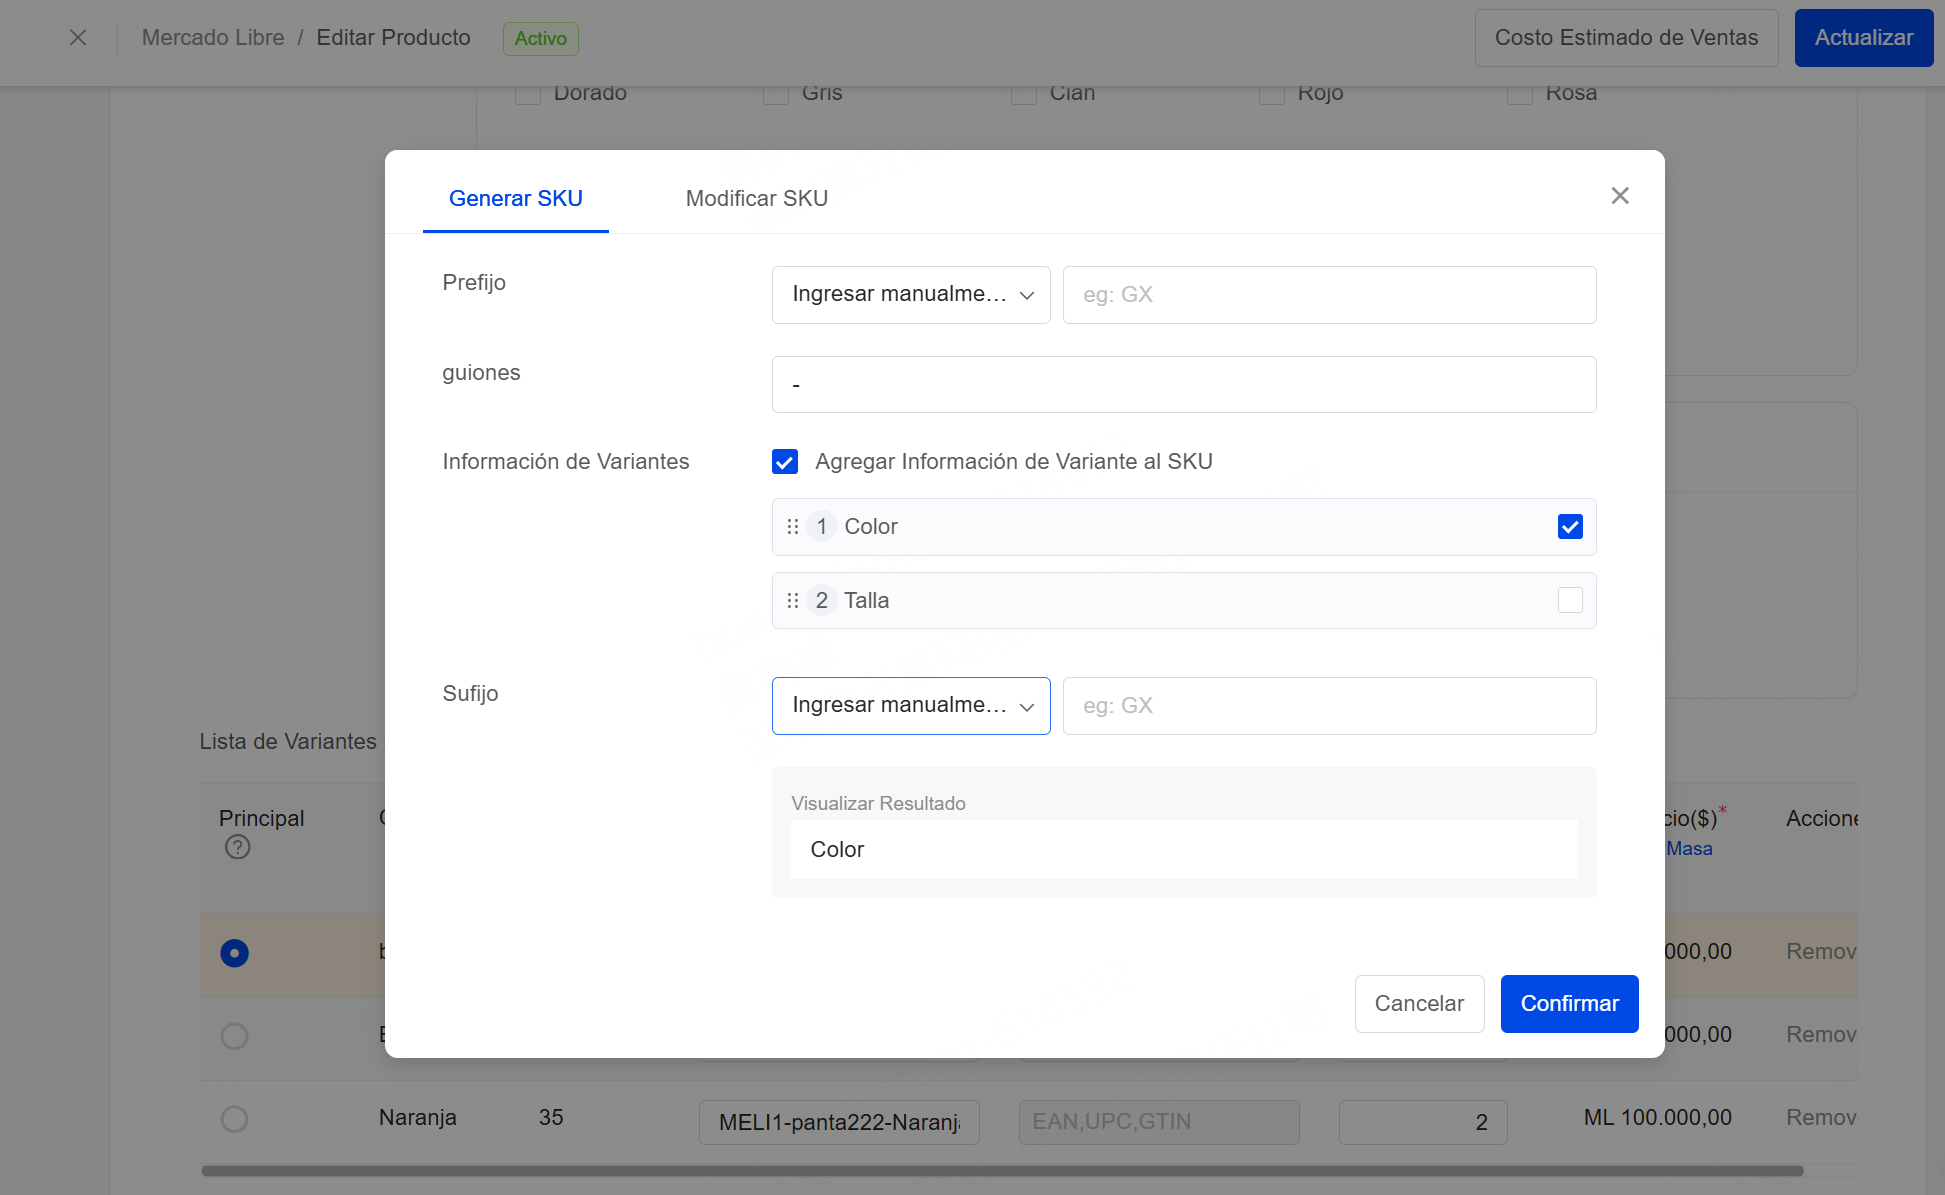Close the Editar Producto page with X icon

coord(78,38)
